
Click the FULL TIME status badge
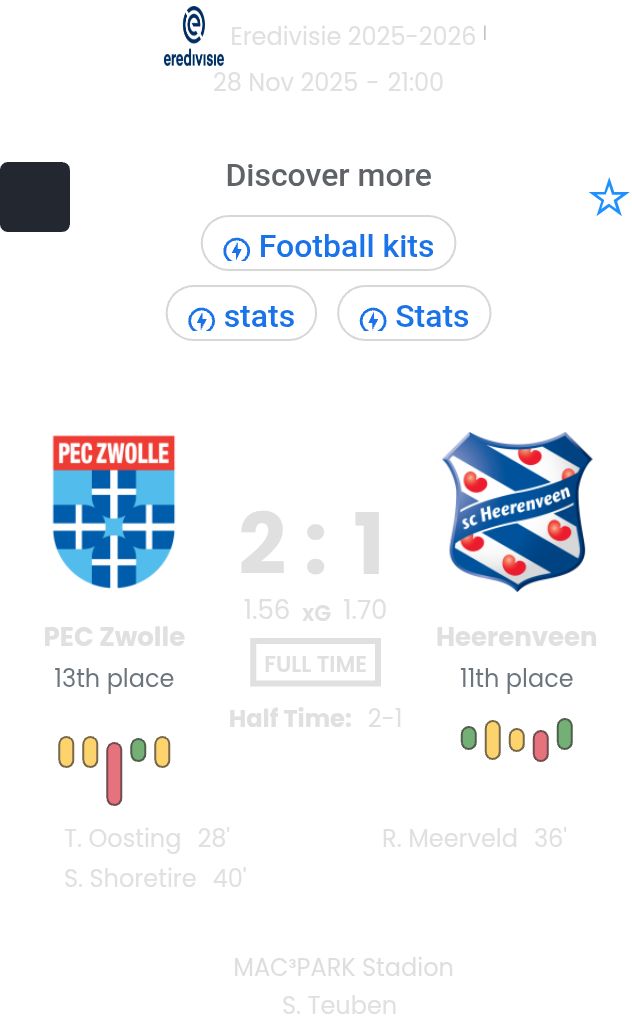[x=315, y=663]
